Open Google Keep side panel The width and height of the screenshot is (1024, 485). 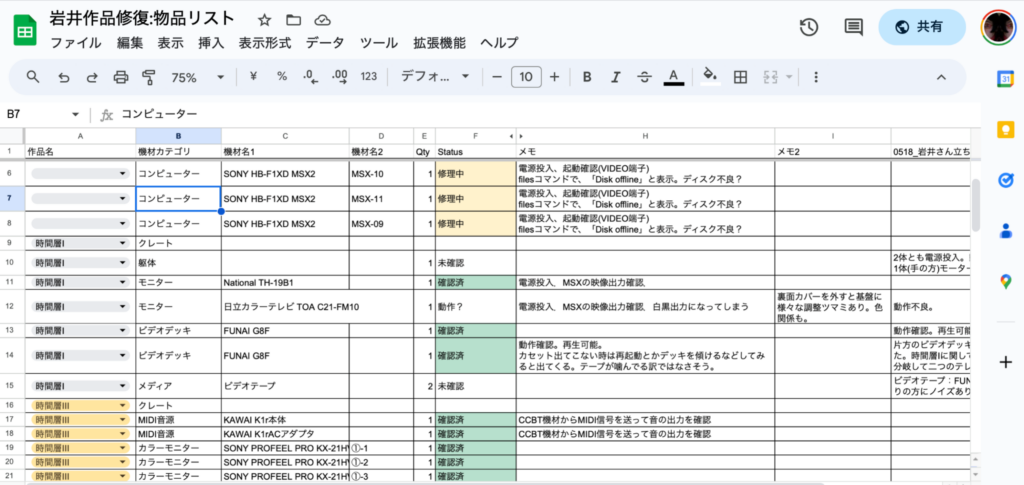coord(1005,129)
